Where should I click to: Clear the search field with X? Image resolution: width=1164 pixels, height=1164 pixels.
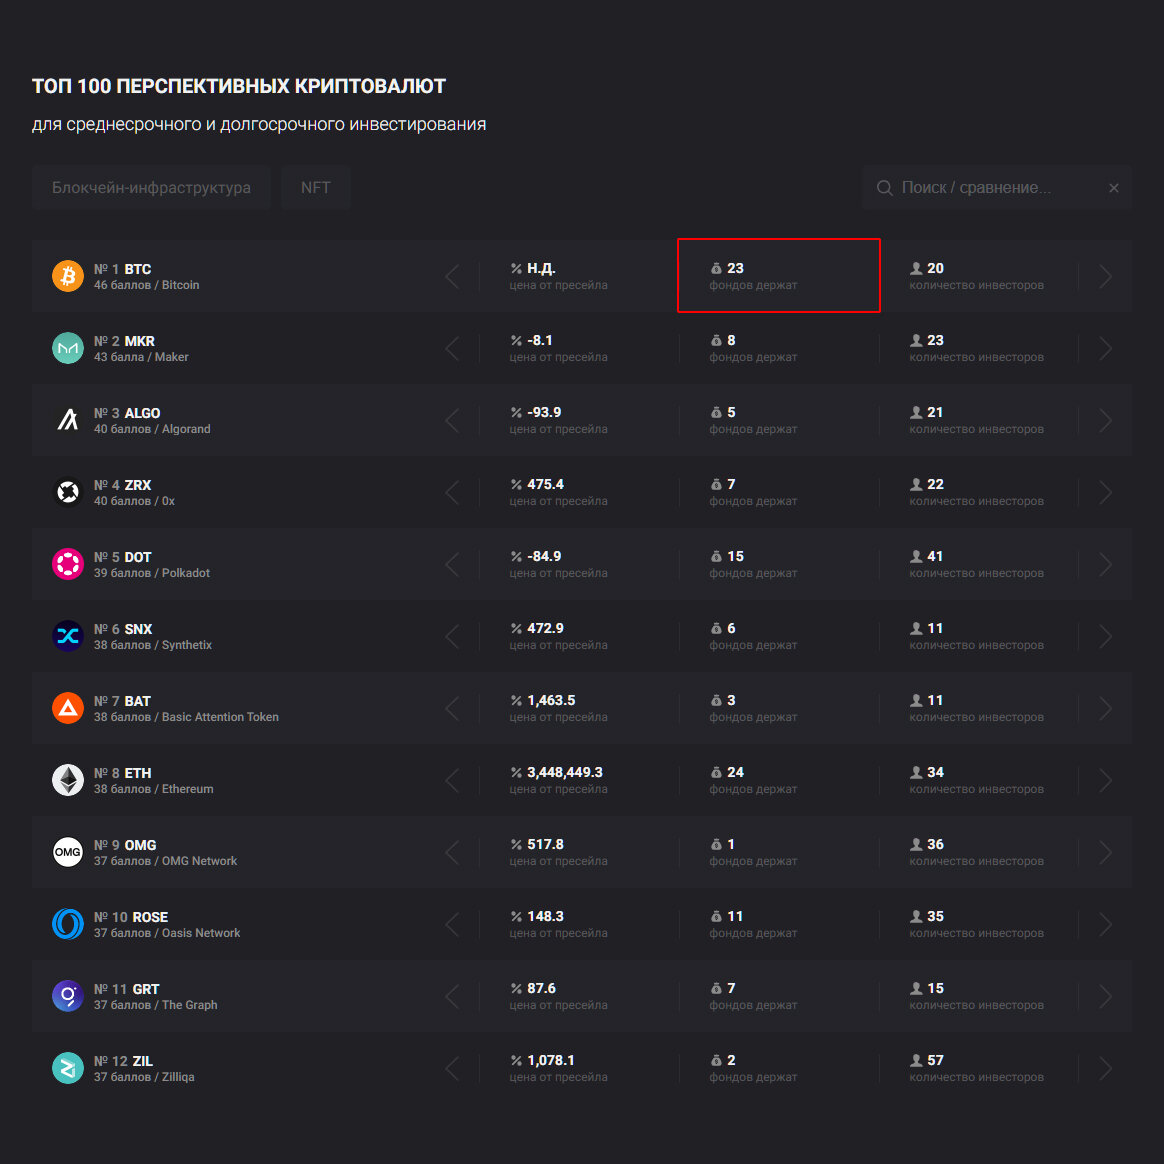coord(1114,188)
